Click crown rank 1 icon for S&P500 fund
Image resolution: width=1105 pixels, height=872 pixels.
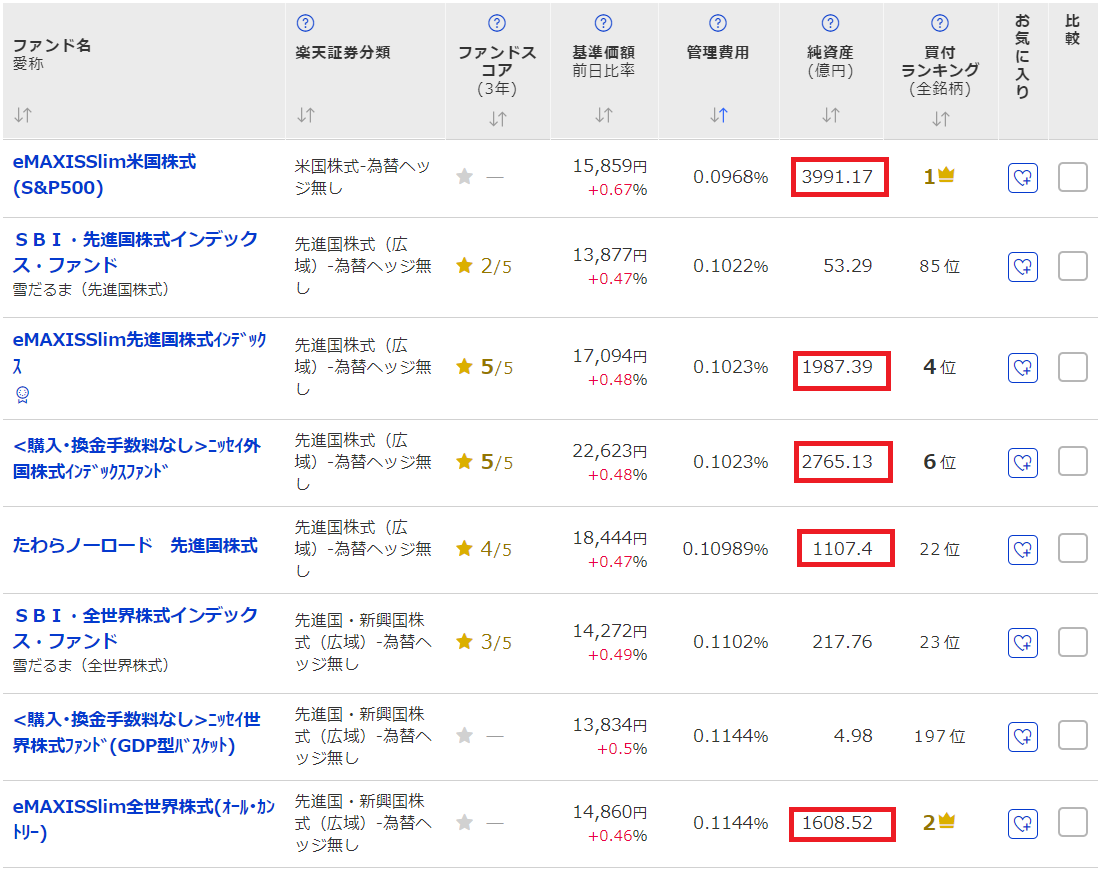(946, 174)
